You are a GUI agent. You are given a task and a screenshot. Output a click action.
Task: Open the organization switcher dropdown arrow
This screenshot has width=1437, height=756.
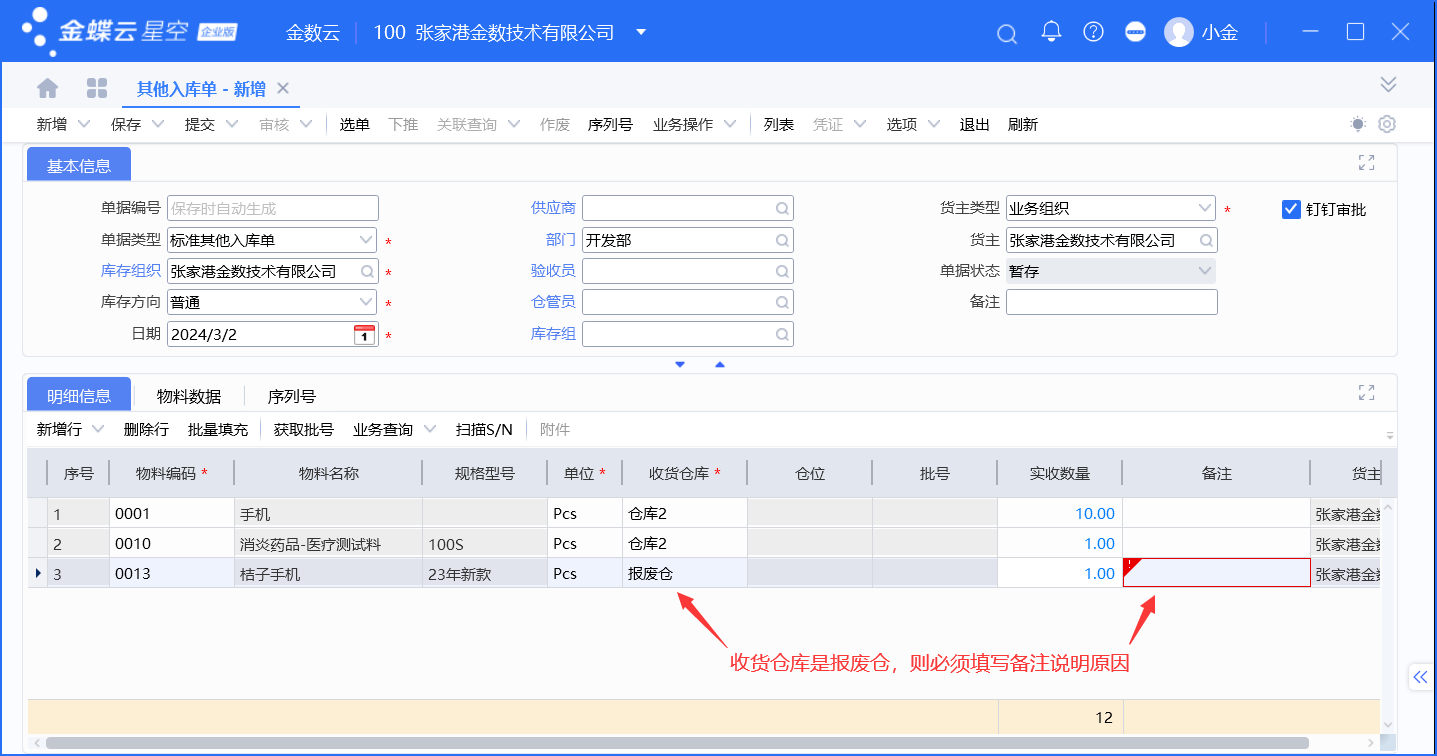[641, 32]
